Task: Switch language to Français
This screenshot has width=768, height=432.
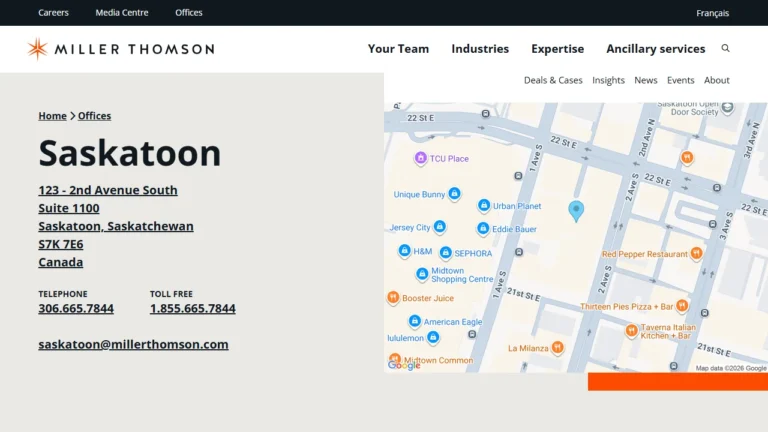Action: point(713,13)
